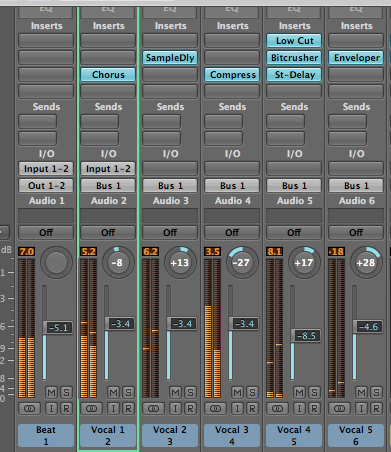Image resolution: width=391 pixels, height=452 pixels.
Task: Open the SampleDly insert on Vocal 2
Action: coord(170,58)
